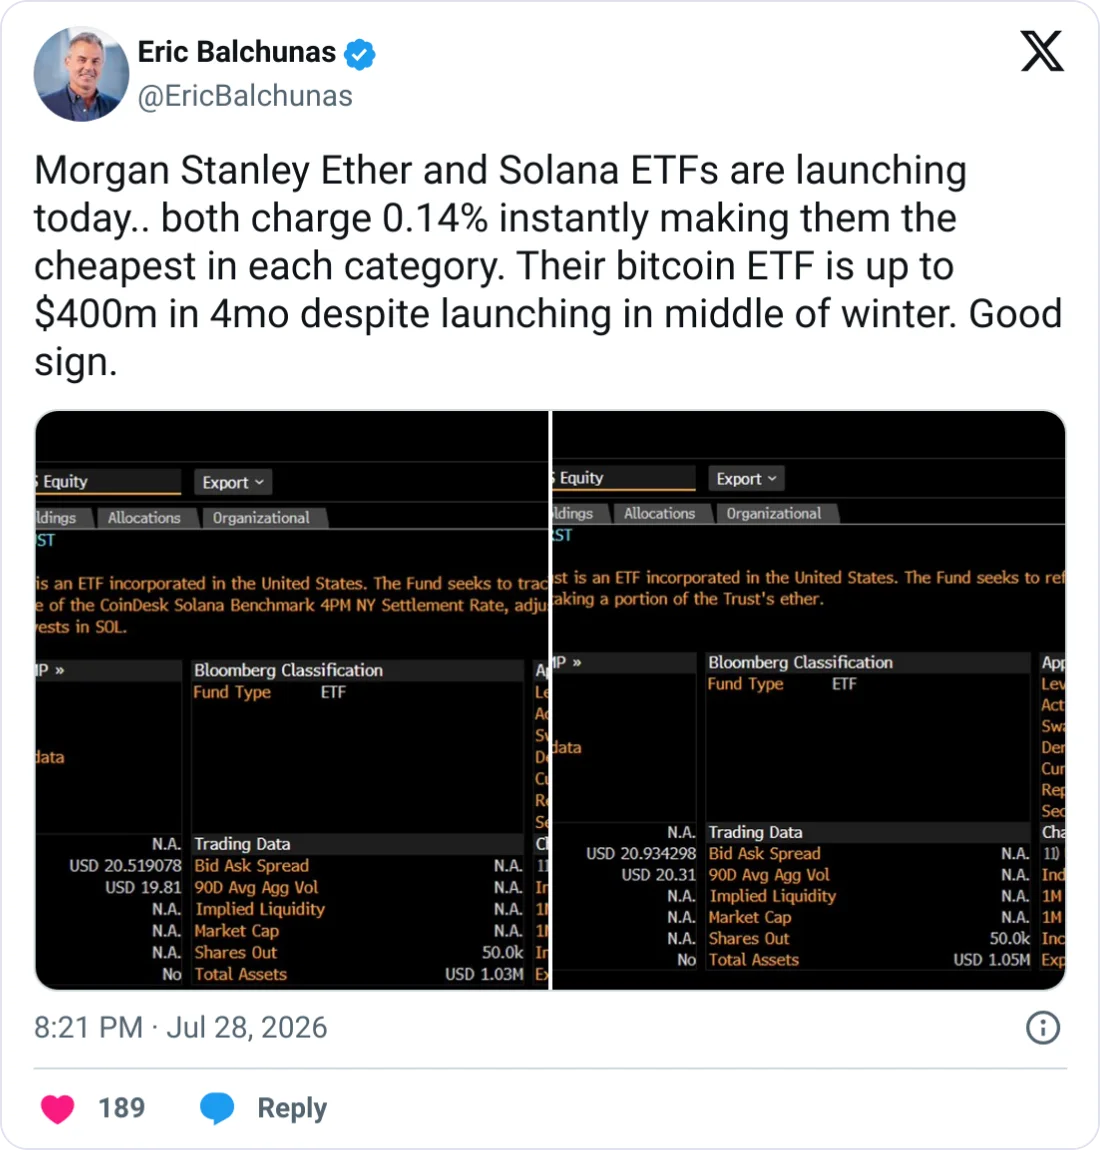Open the tweet info circle icon
Screen dimensions: 1100x1150
click(x=1043, y=1028)
